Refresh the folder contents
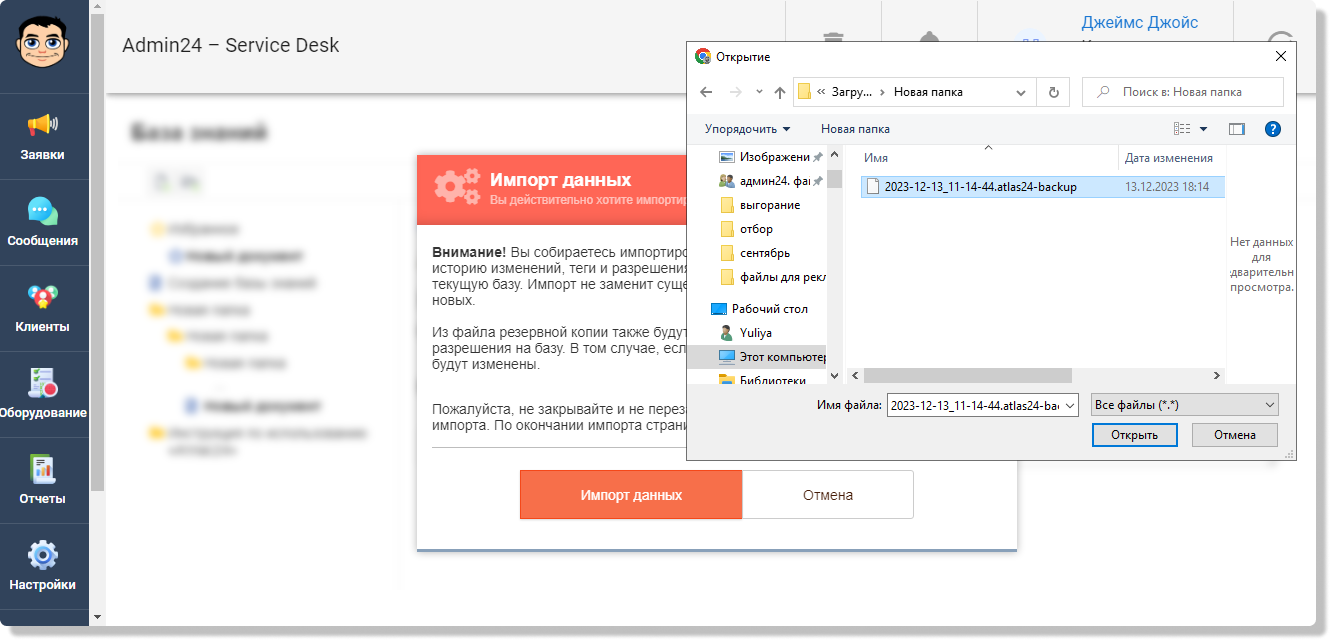This screenshot has height=640, width=1330. pos(1053,92)
